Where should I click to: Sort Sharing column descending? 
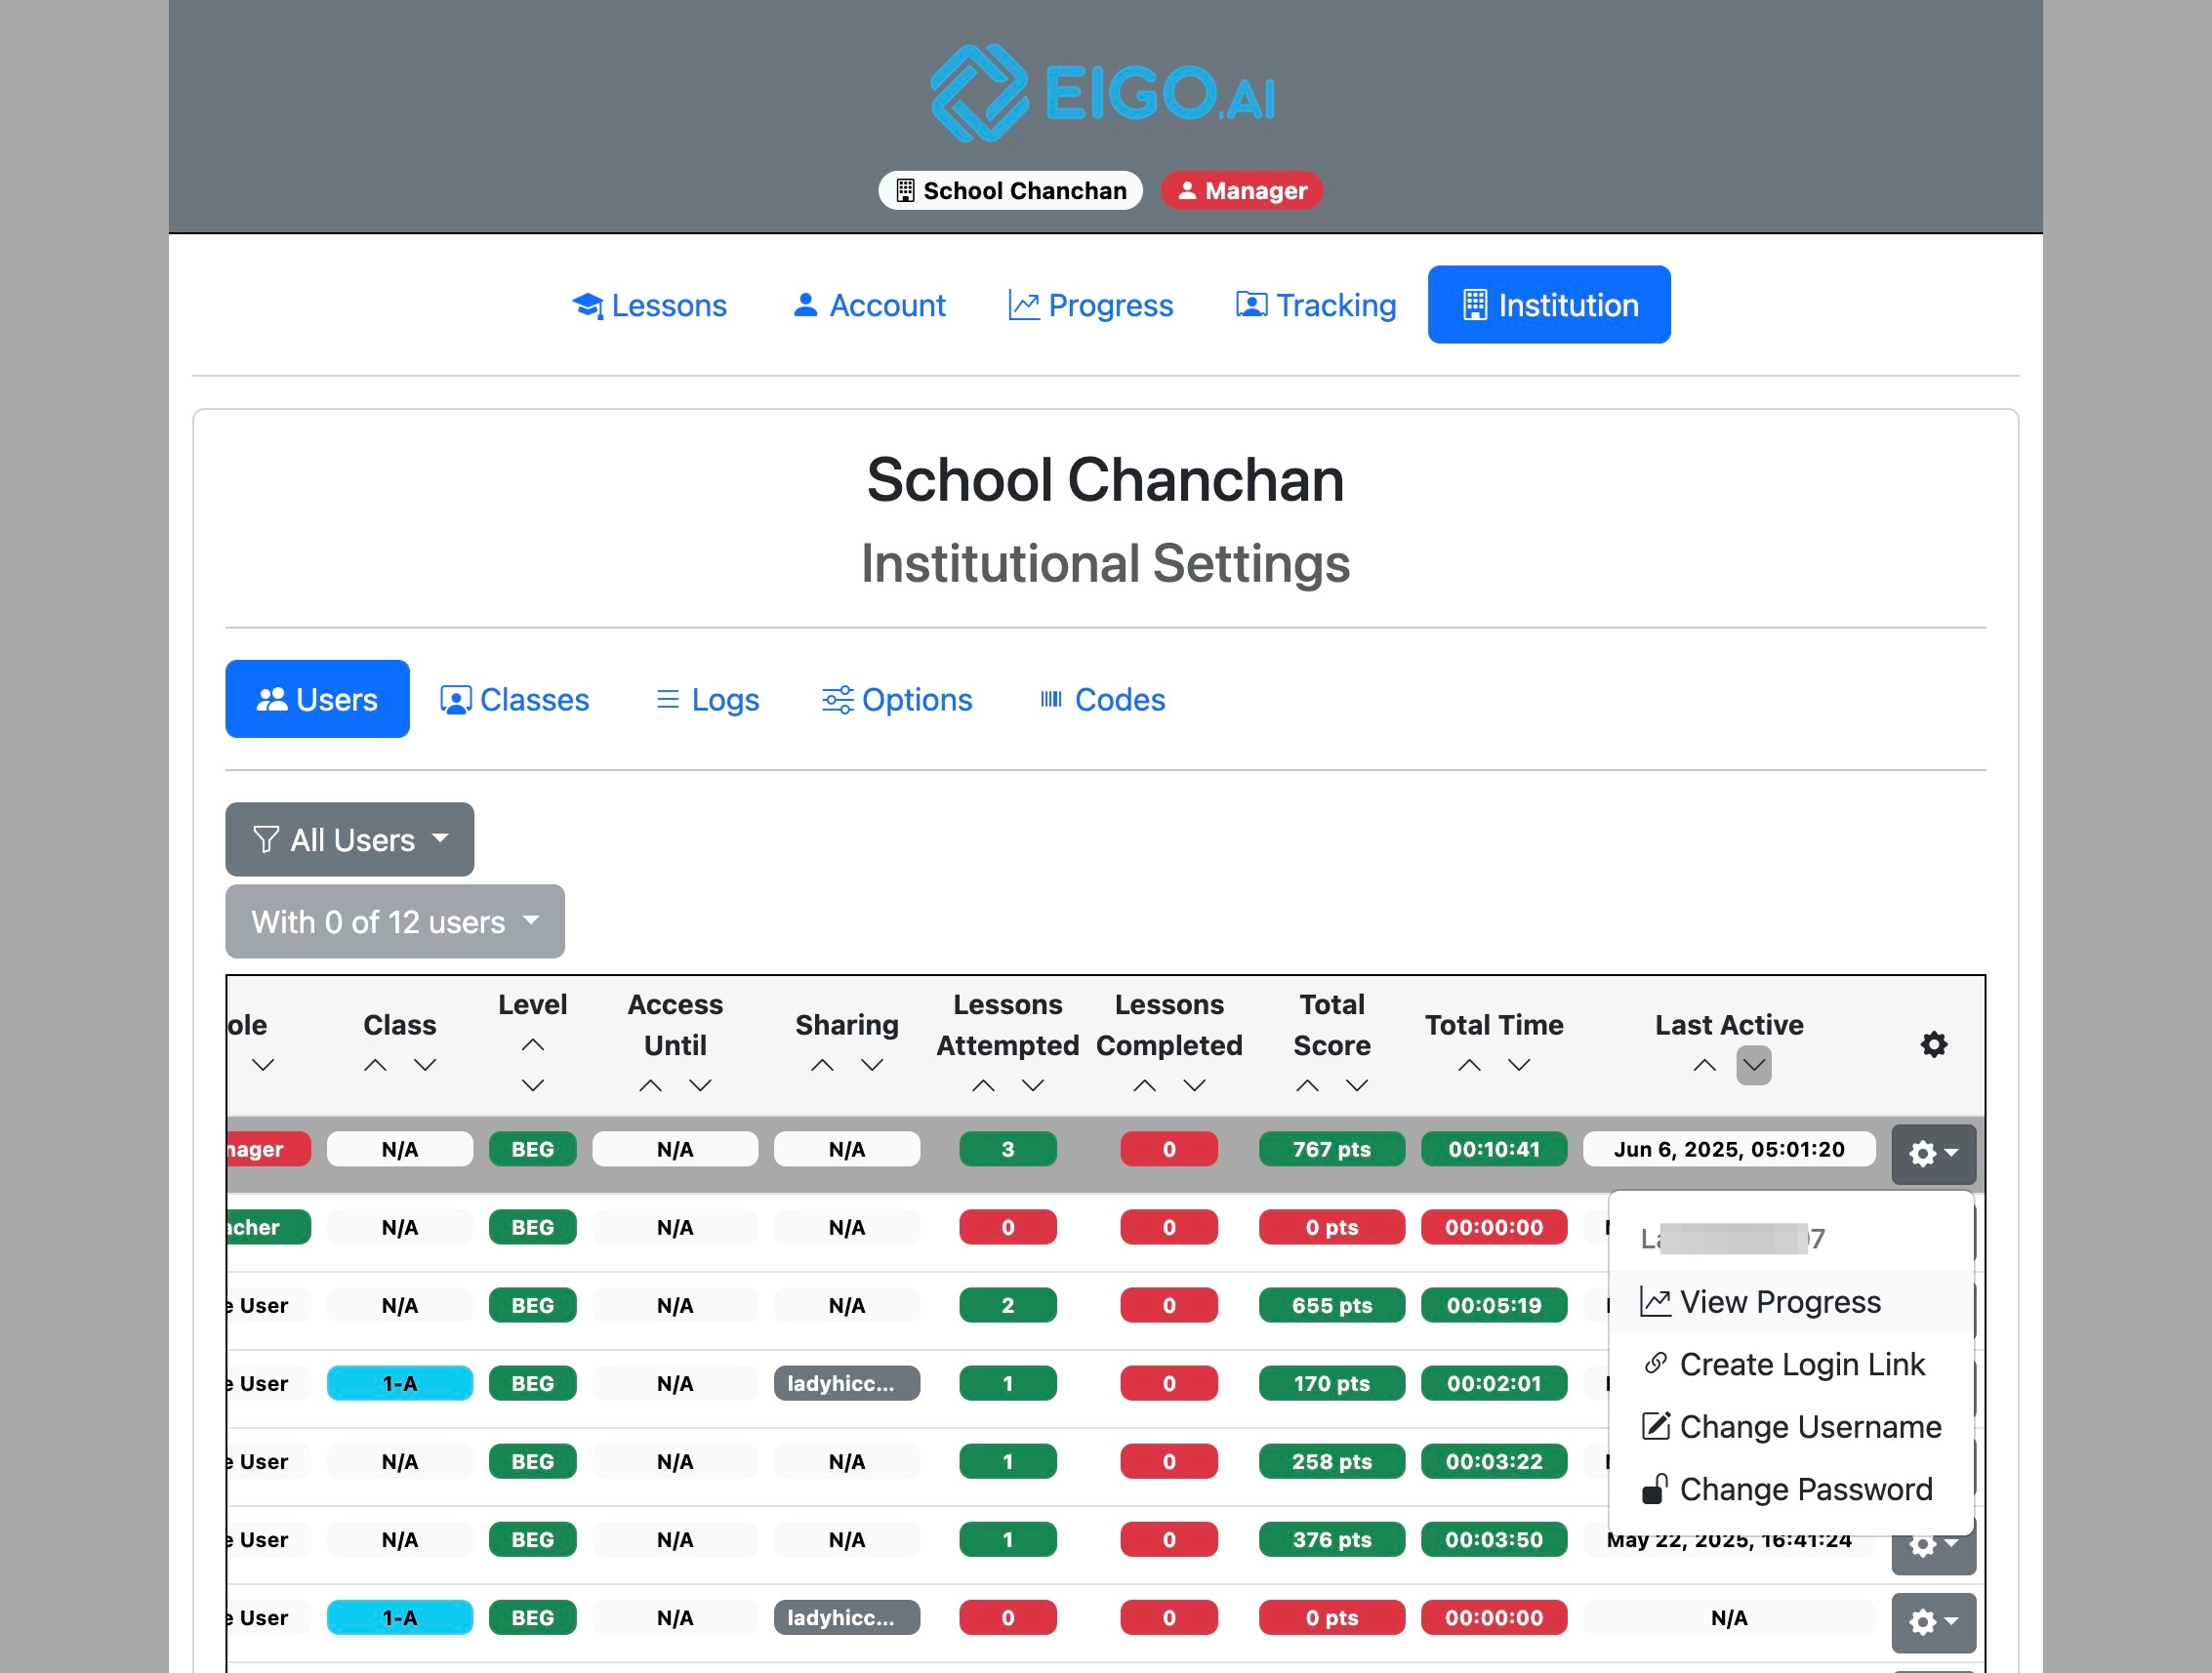click(x=872, y=1065)
